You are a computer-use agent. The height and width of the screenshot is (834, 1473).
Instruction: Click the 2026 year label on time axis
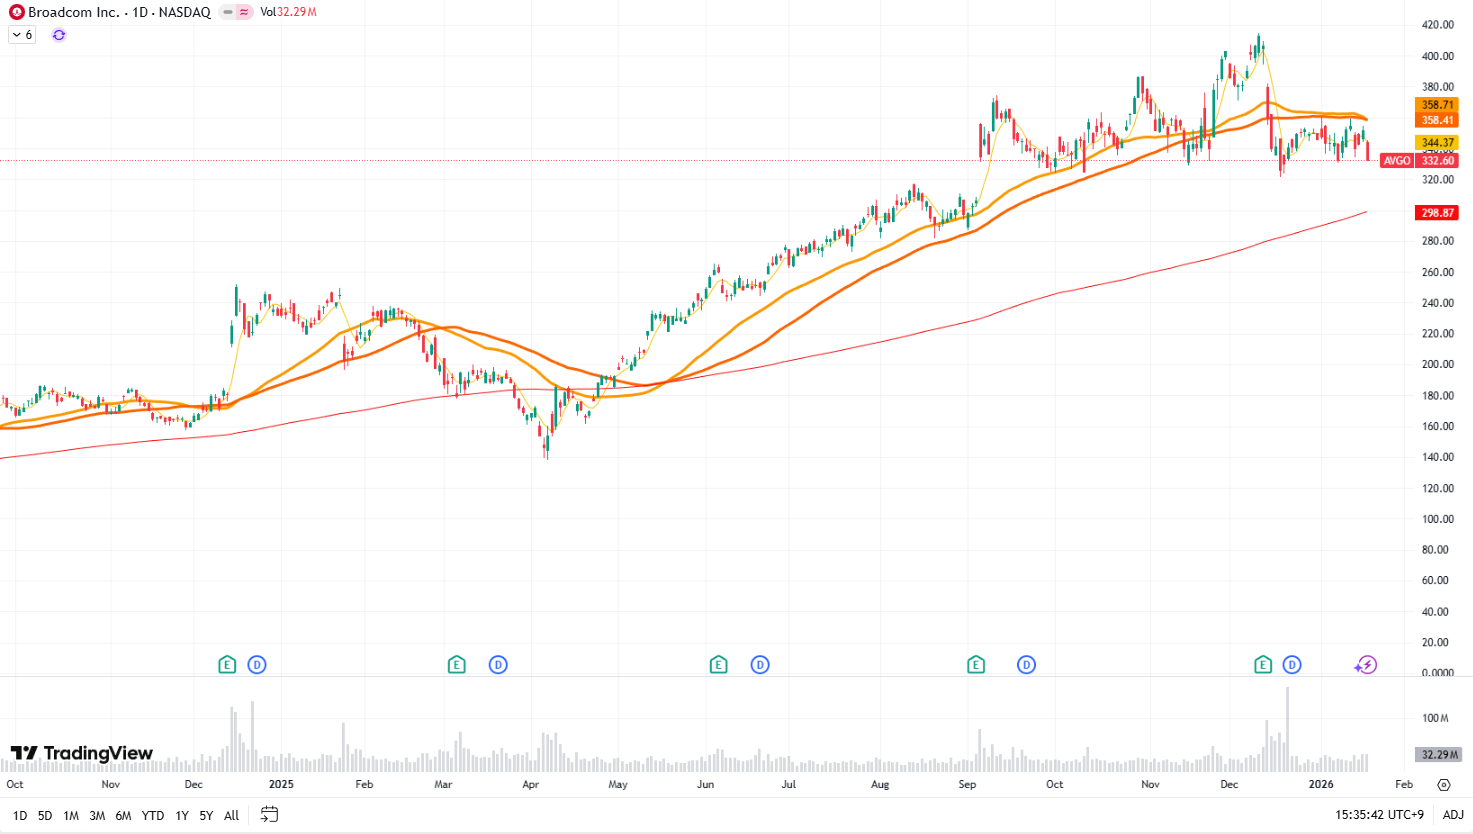(1321, 784)
